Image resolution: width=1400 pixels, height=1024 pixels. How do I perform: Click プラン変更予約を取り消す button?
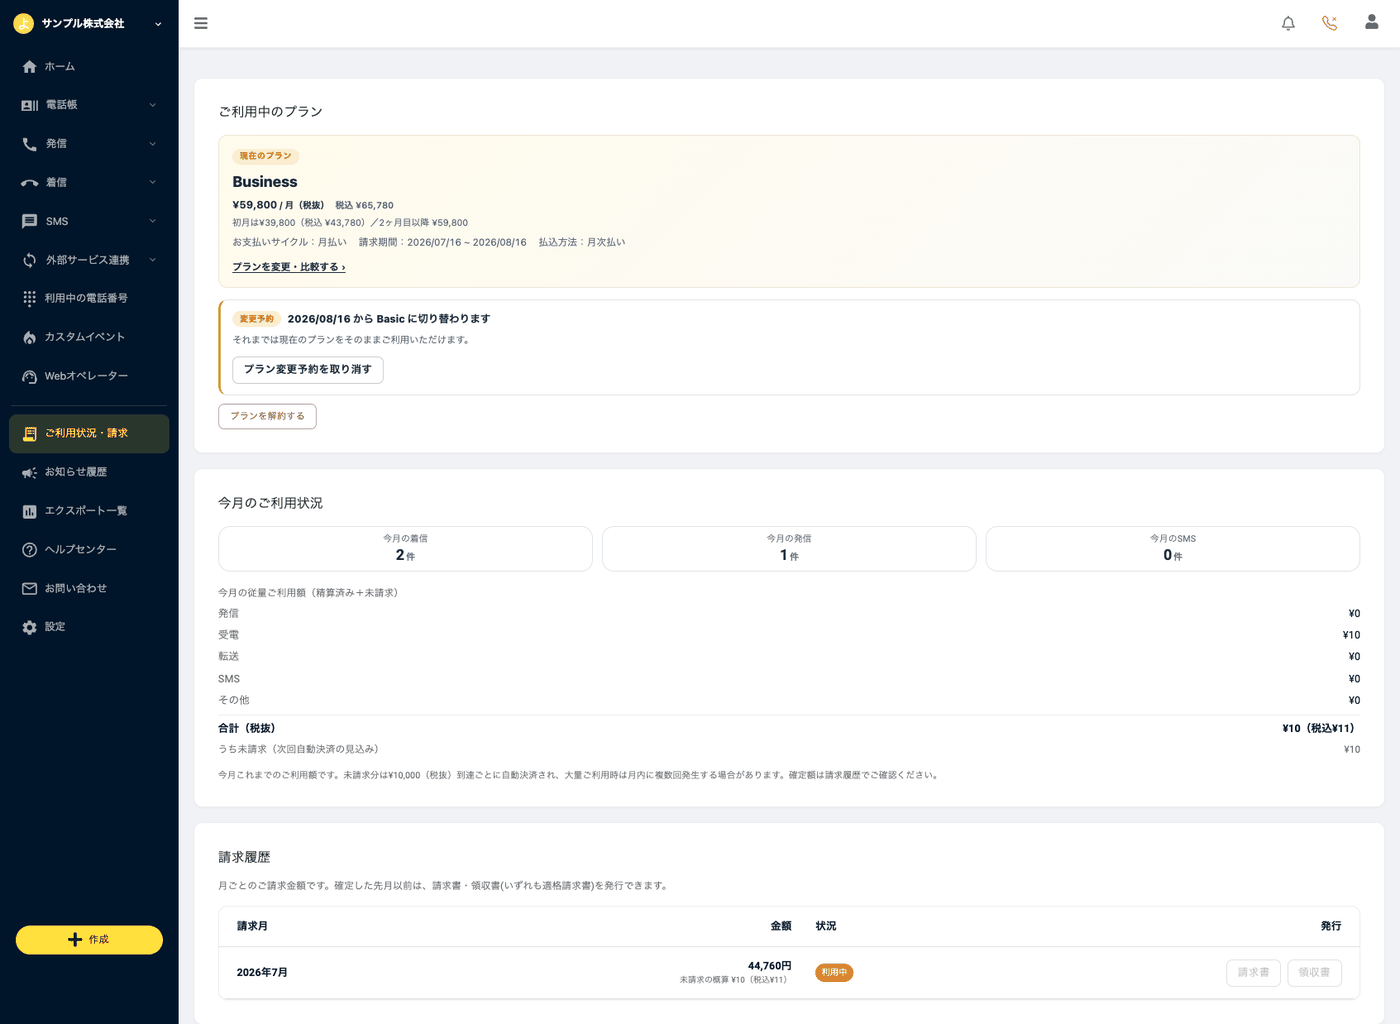coord(308,370)
